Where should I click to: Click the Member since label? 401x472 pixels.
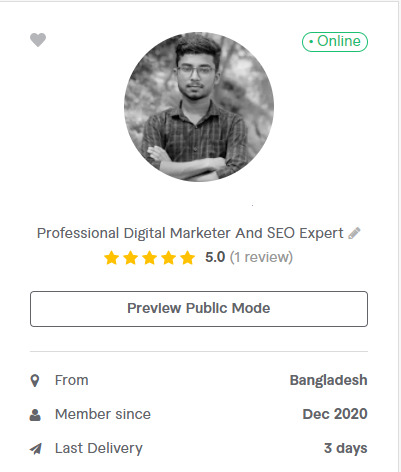pyautogui.click(x=103, y=414)
